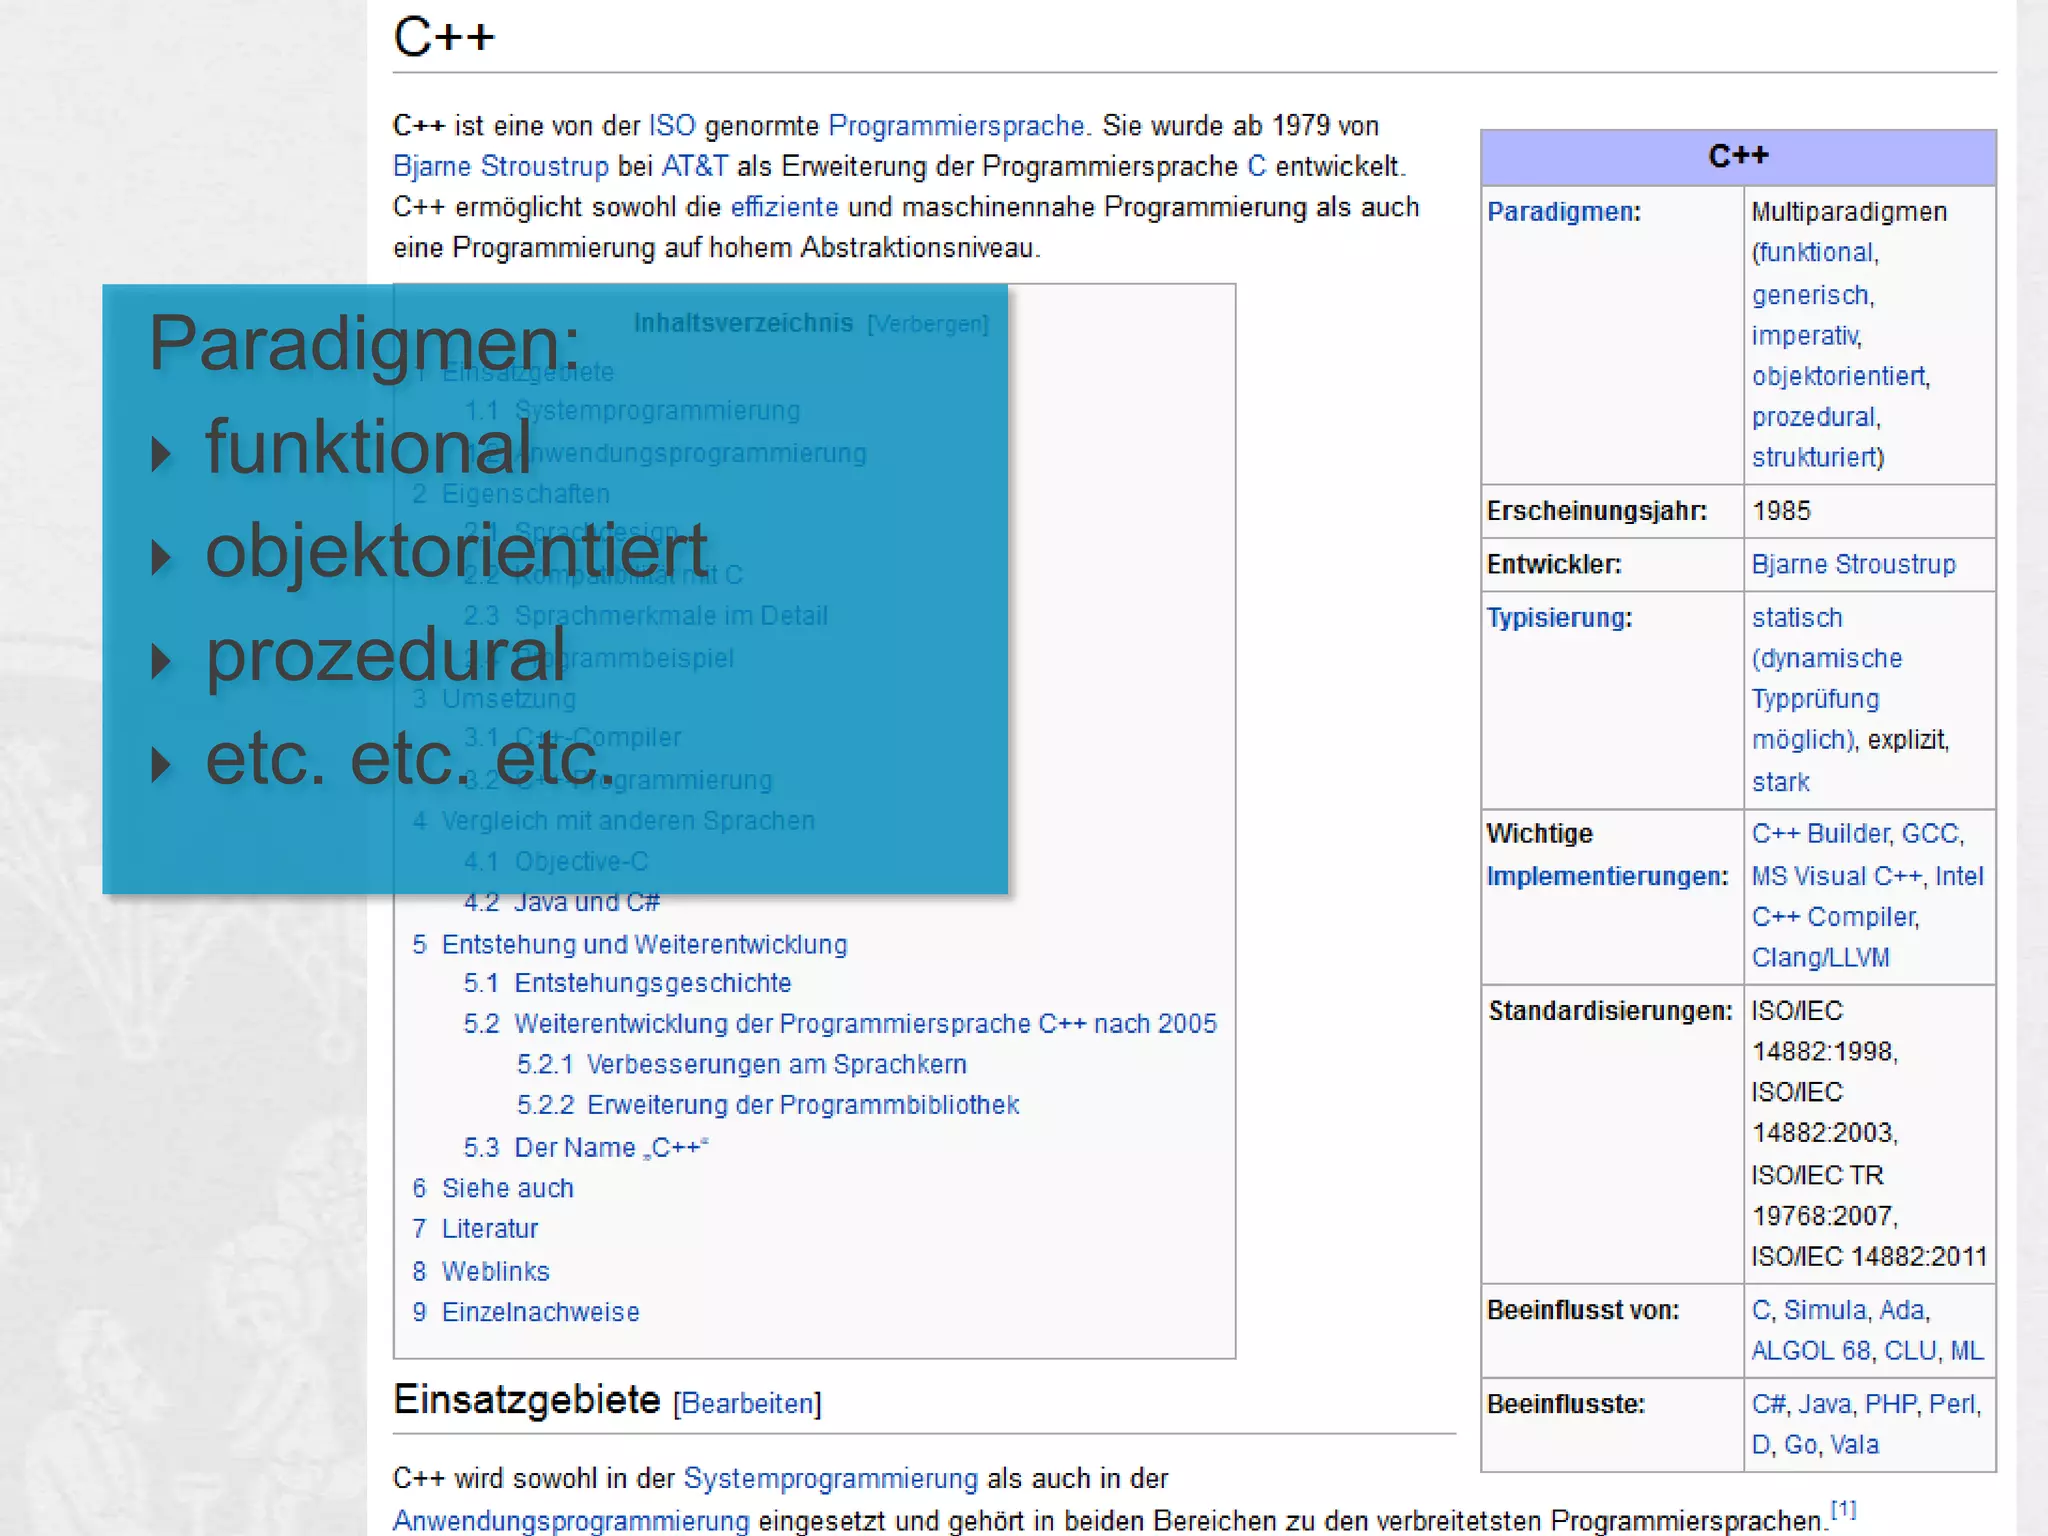
Task: Open the Java link in Beeinflusste row
Action: pyautogui.click(x=1825, y=1405)
